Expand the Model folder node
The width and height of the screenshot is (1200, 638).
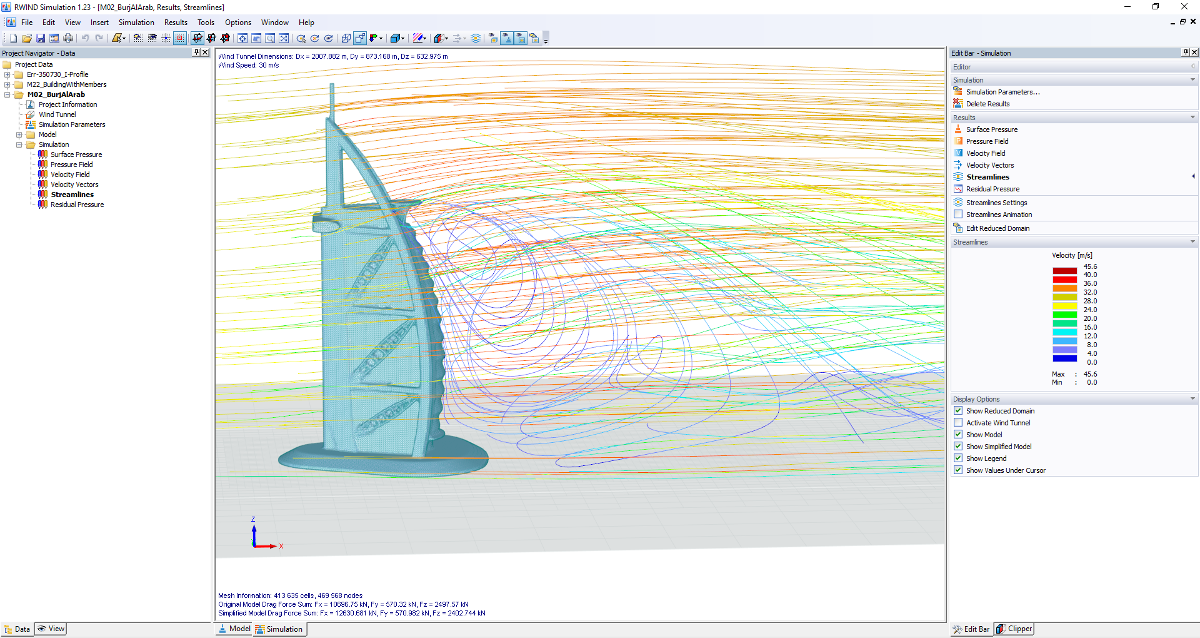coord(18,135)
